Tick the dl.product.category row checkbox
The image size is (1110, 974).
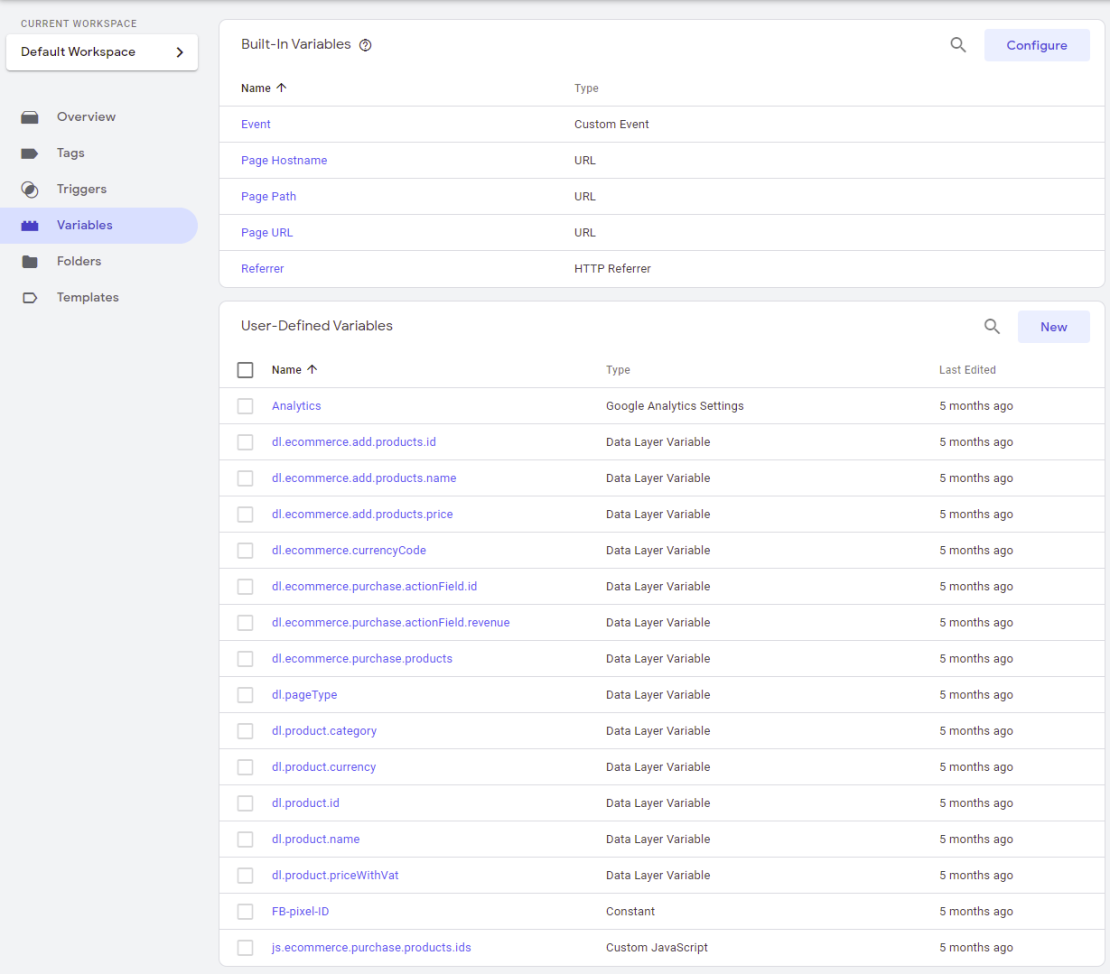[246, 731]
